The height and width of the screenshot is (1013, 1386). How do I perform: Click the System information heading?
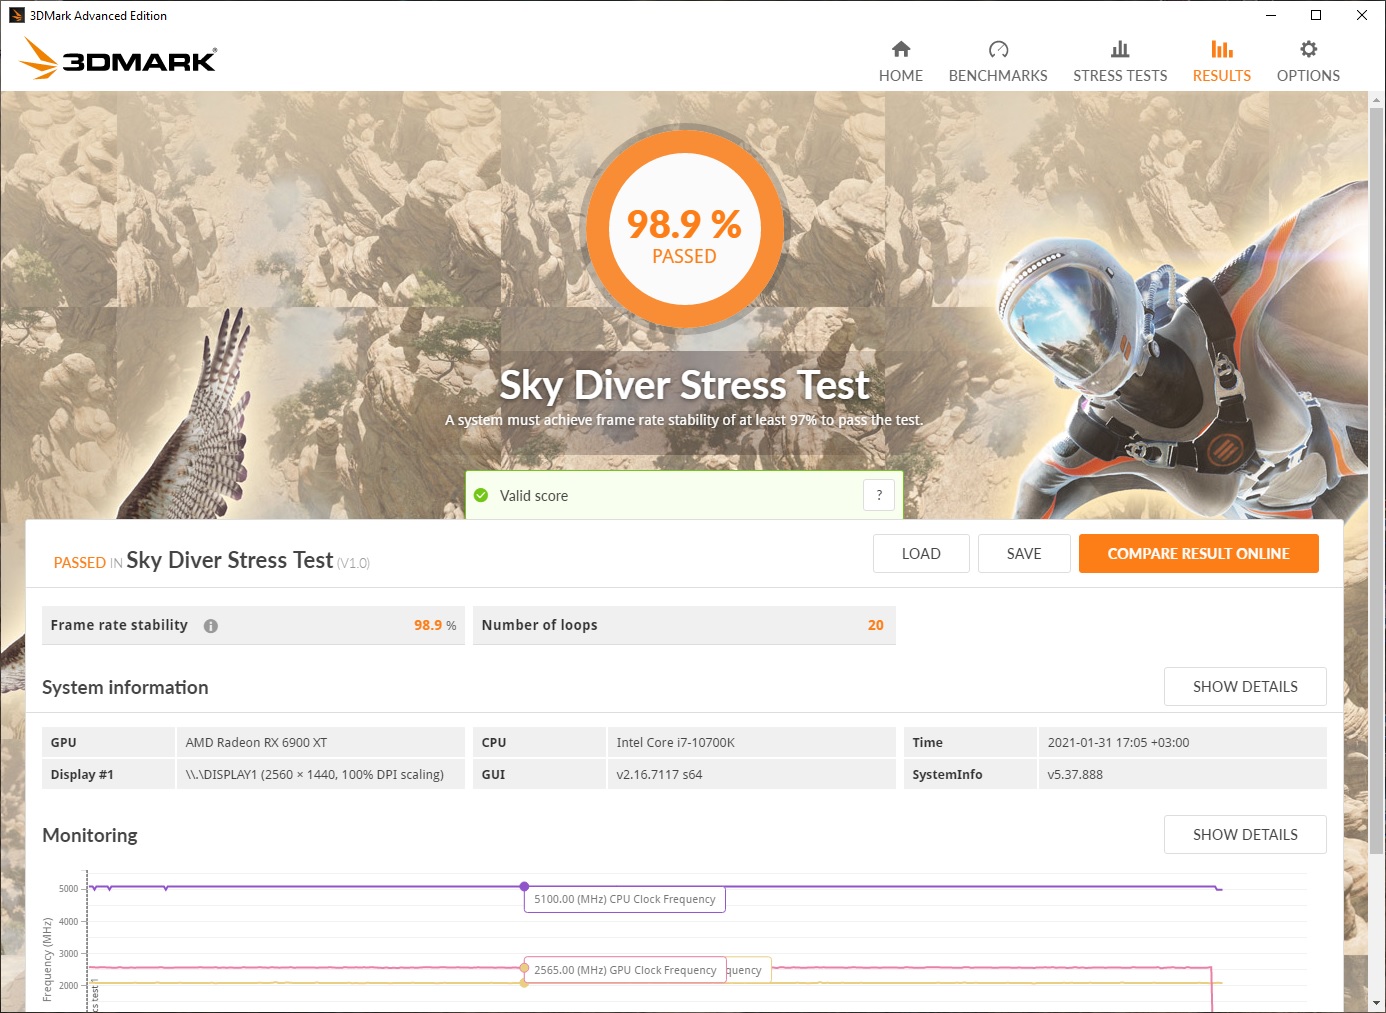[x=125, y=687]
